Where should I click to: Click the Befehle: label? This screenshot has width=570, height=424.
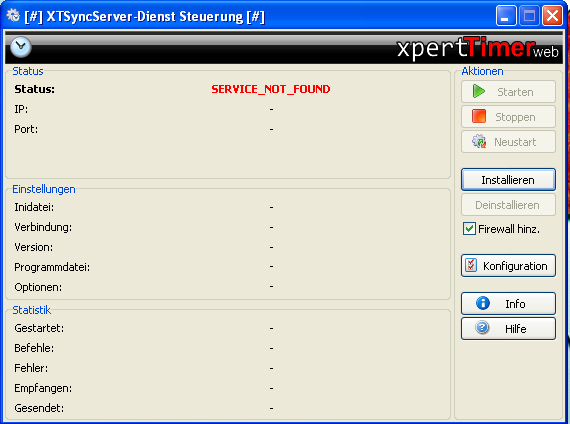[34, 348]
